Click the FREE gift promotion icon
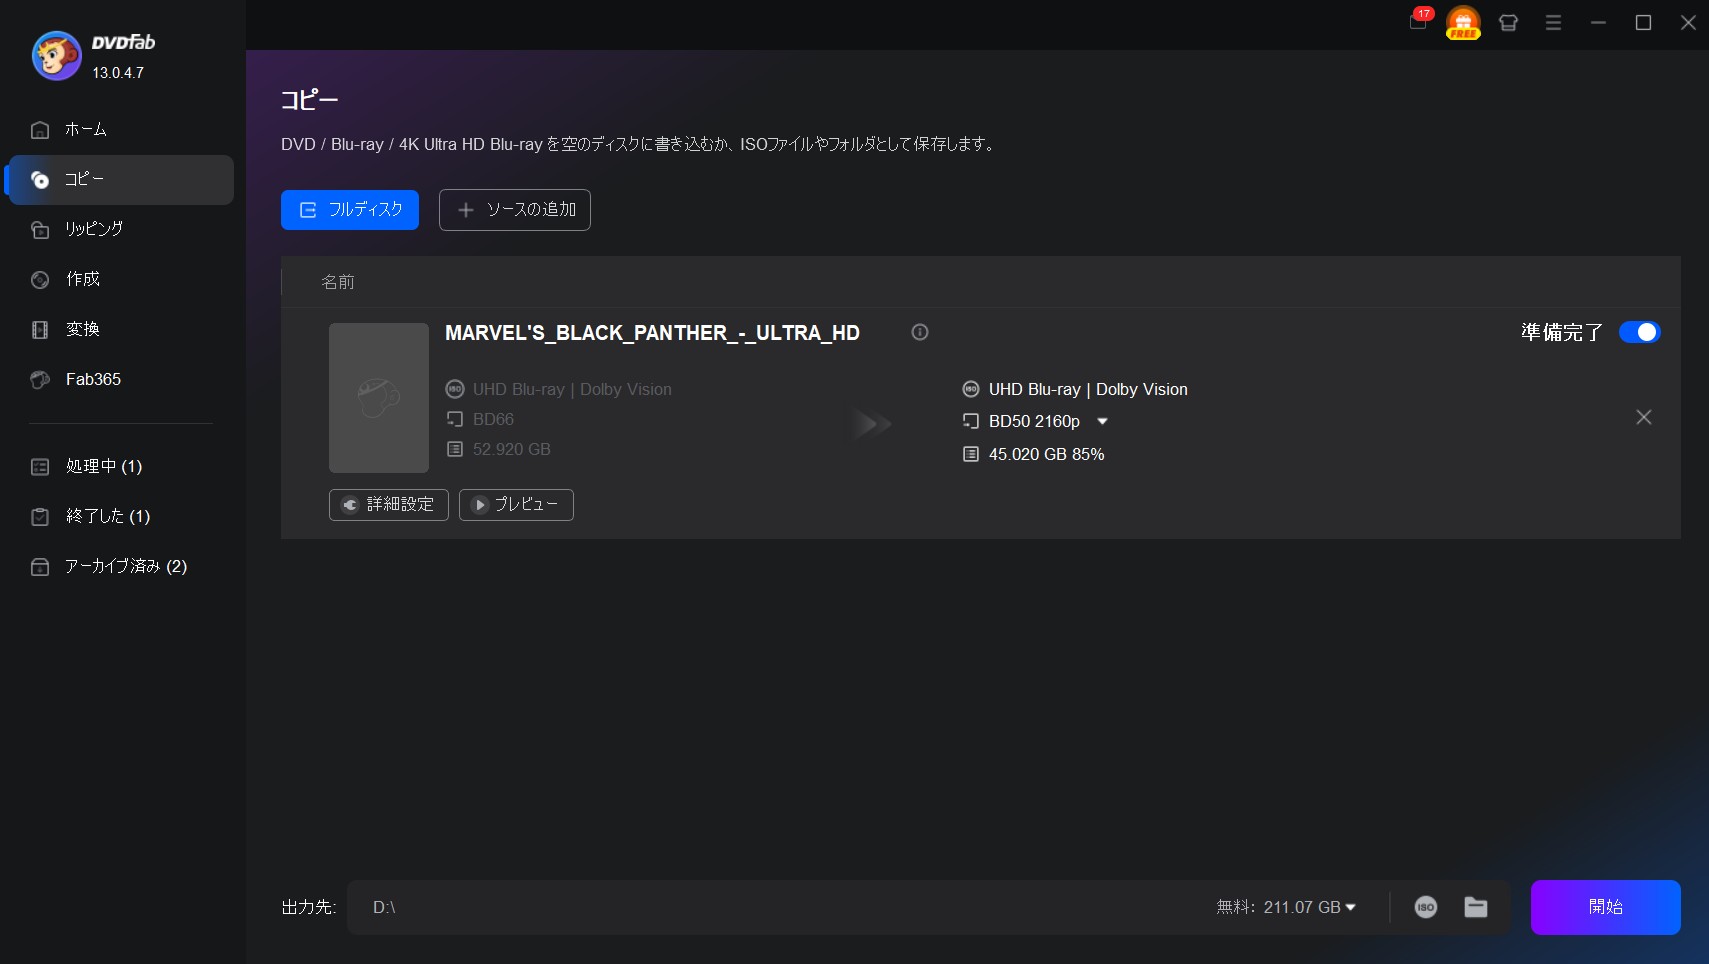Screen dimensions: 1709x964 [x=1463, y=22]
